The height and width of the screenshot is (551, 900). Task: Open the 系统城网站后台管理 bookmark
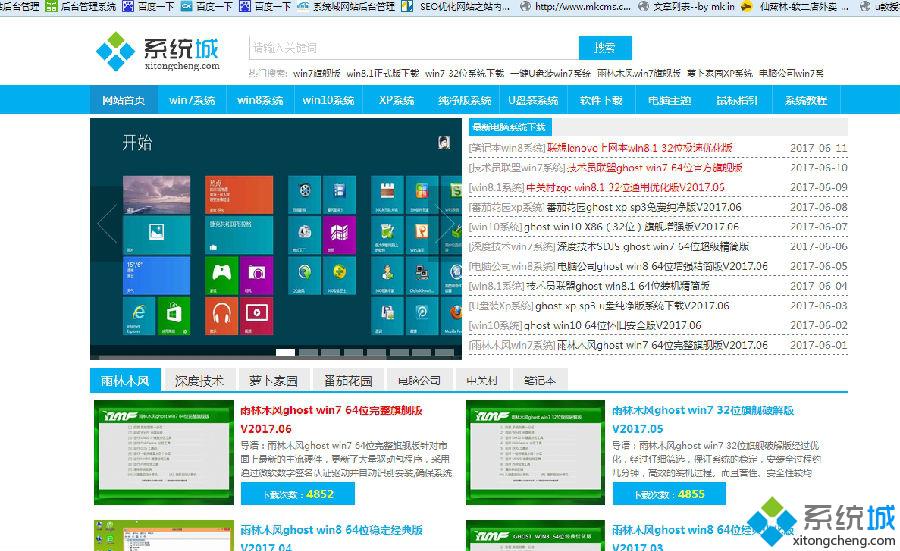[x=346, y=6]
